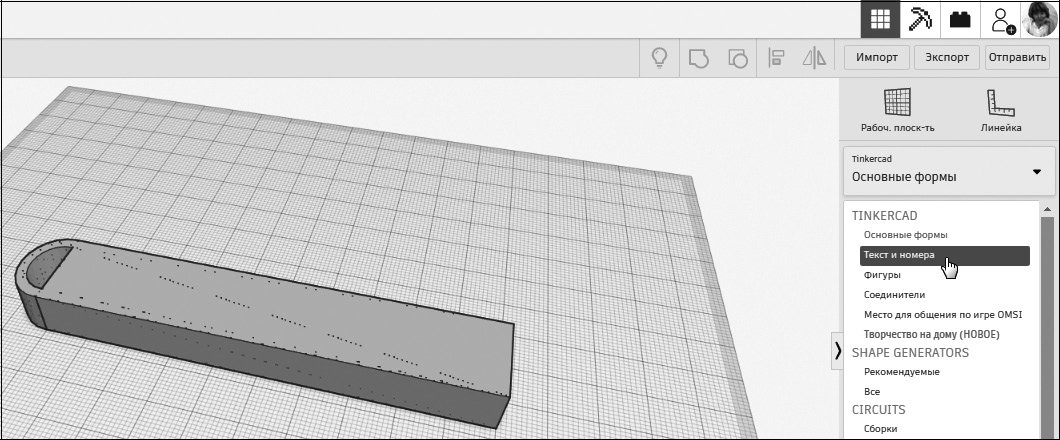The height and width of the screenshot is (440, 1060).
Task: Switch to Blocks mode pickaxe icon
Action: click(x=919, y=20)
